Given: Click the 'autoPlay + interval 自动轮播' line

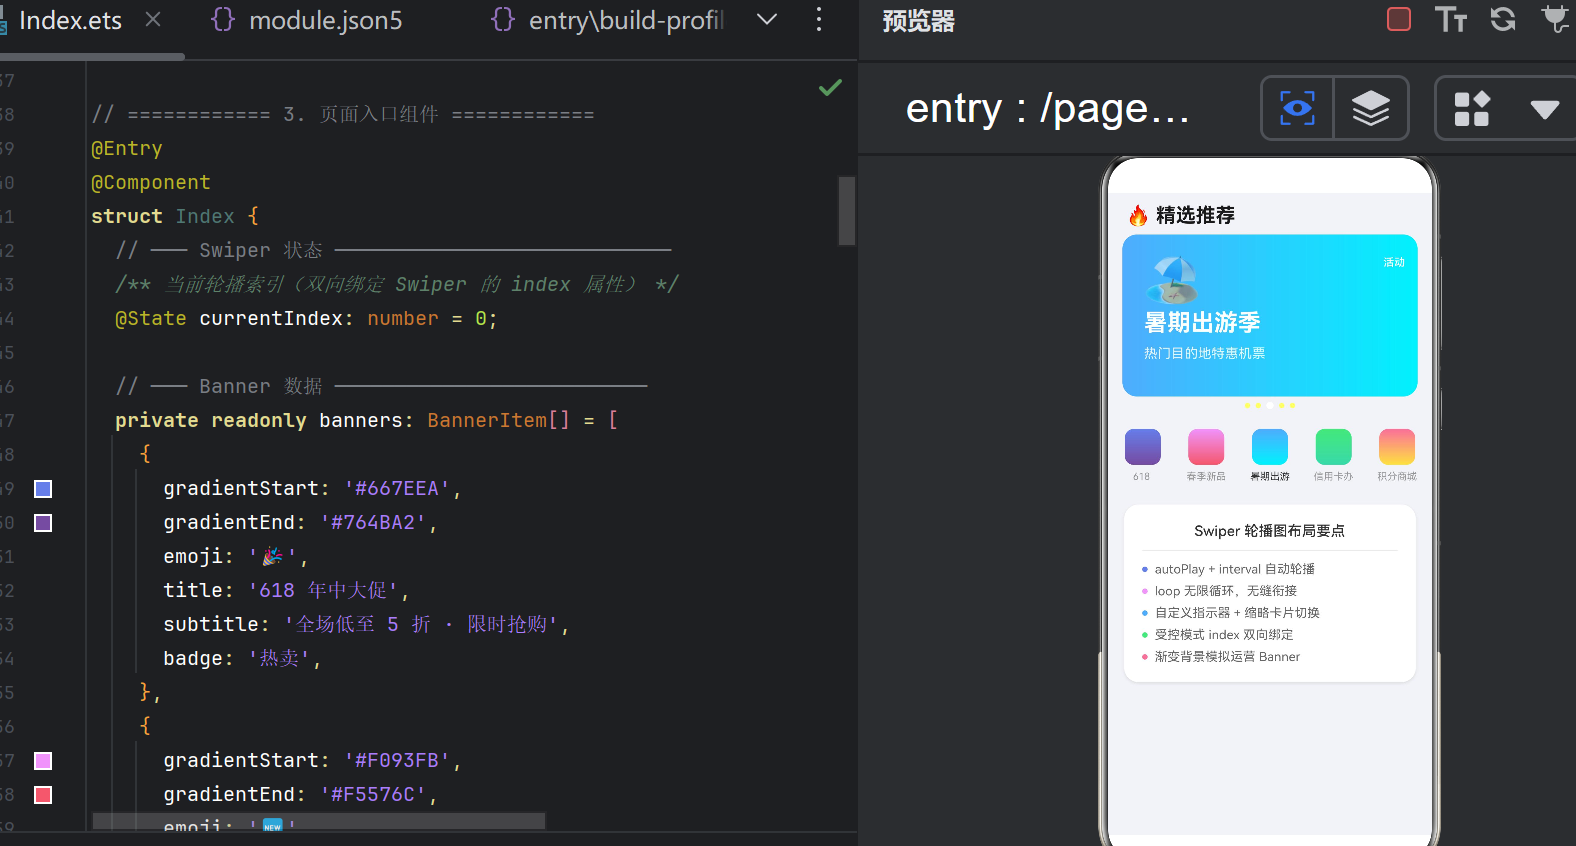Looking at the screenshot, I should tap(1235, 569).
